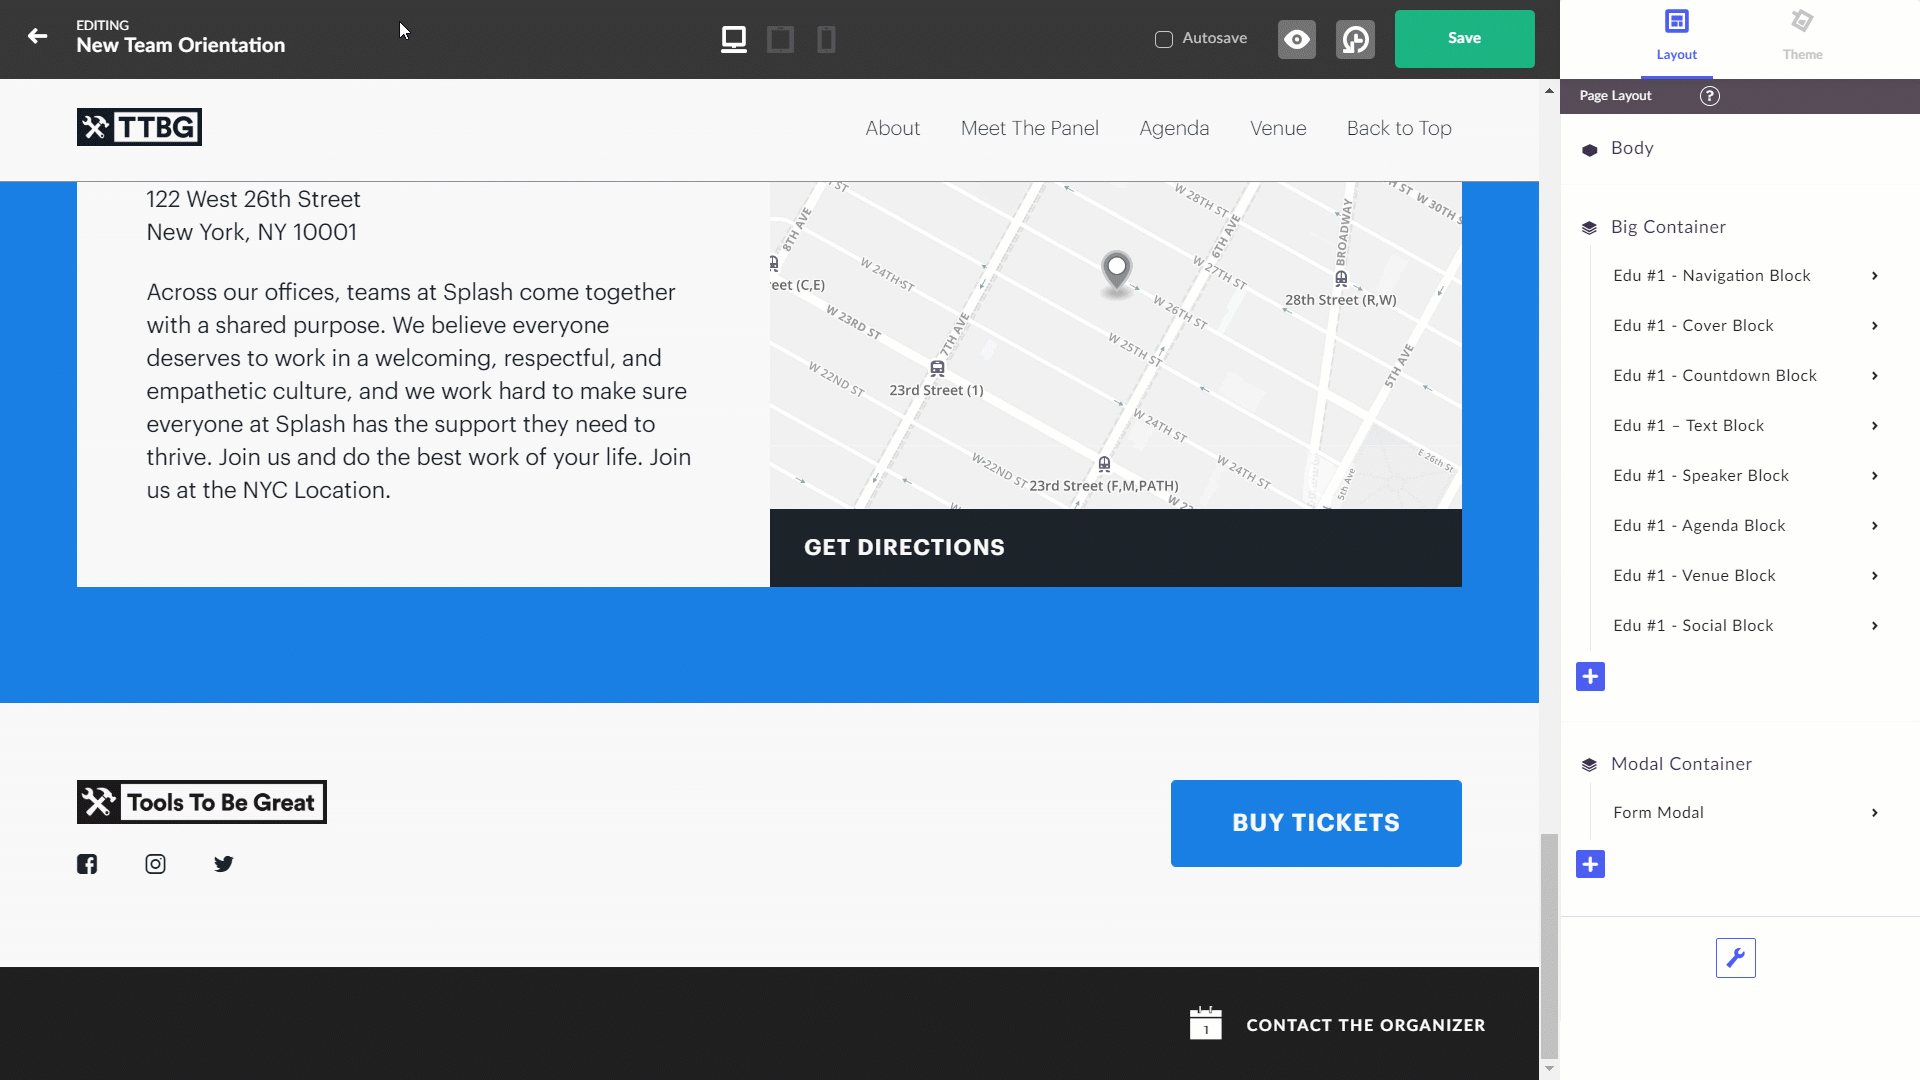Open the wrench tools icon
This screenshot has width=1920, height=1080.
pyautogui.click(x=1736, y=958)
